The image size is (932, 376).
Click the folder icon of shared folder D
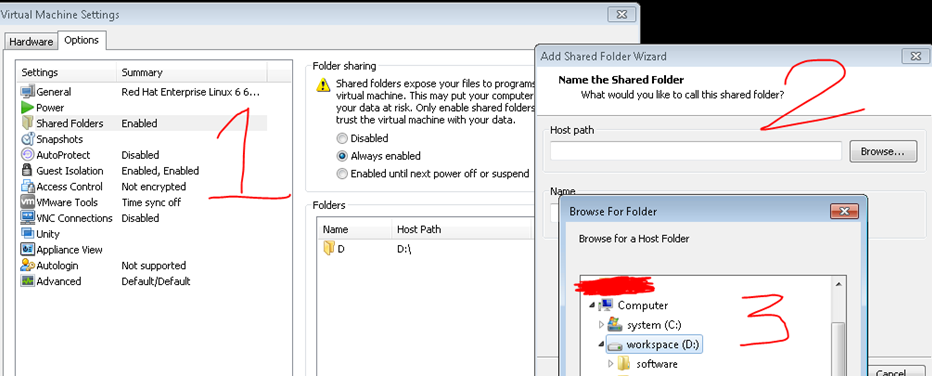point(329,249)
